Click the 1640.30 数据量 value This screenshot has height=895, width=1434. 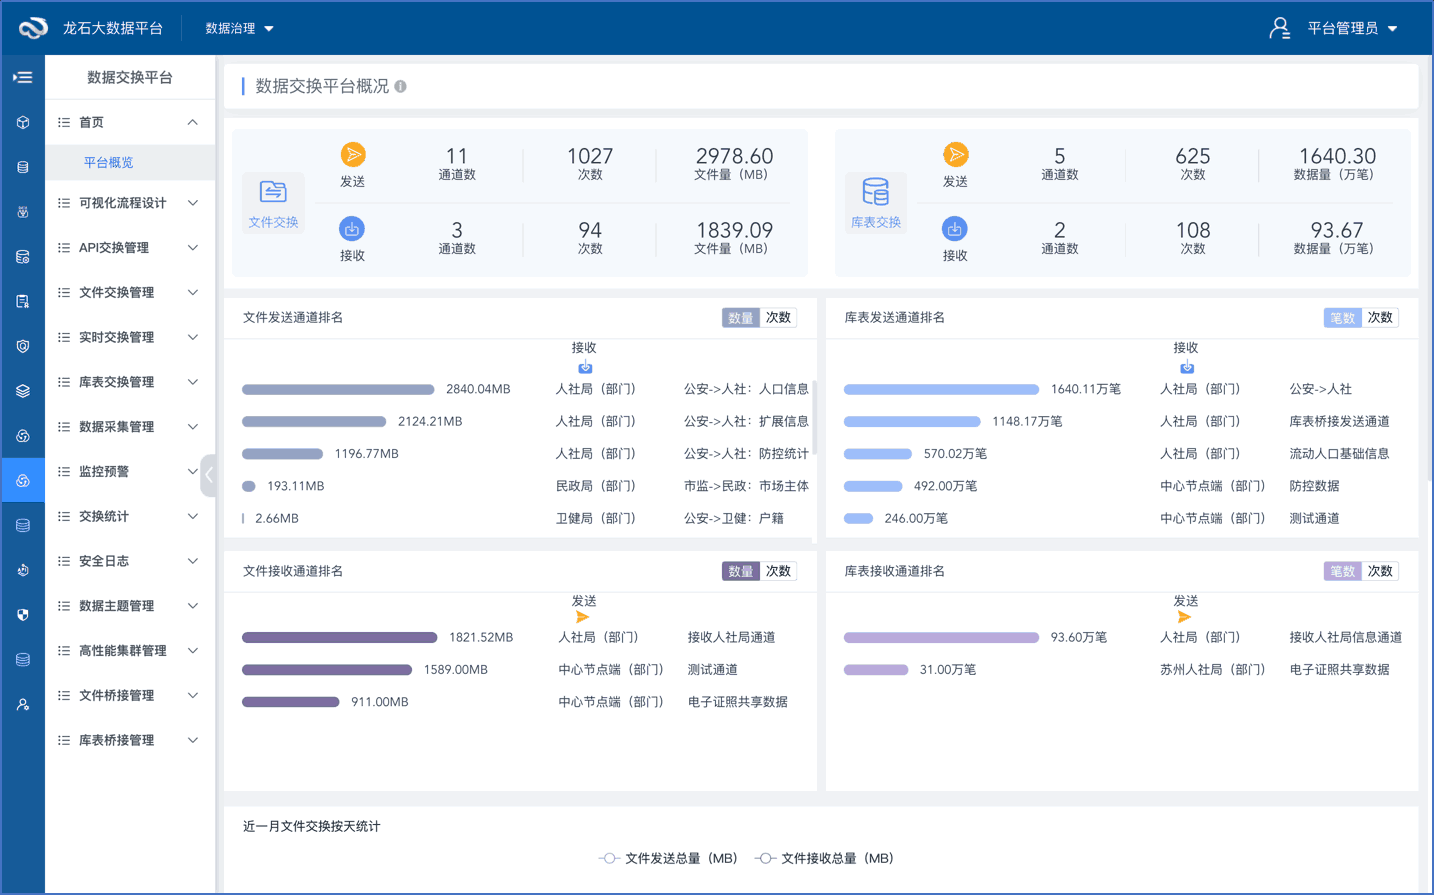1337,156
